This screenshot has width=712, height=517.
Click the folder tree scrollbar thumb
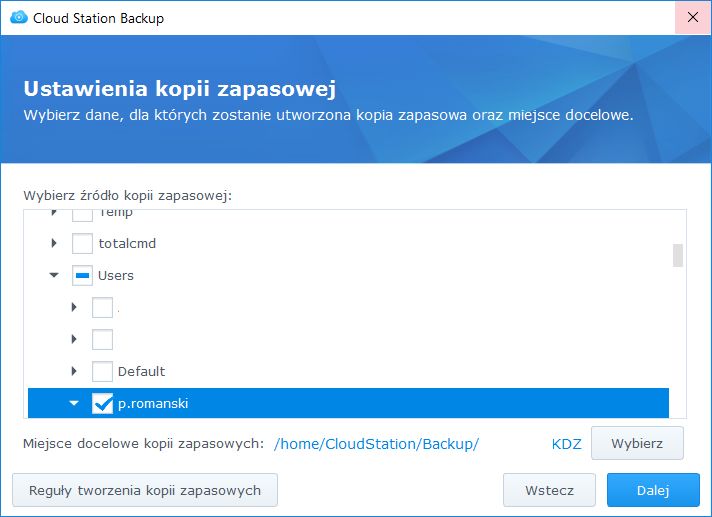677,256
